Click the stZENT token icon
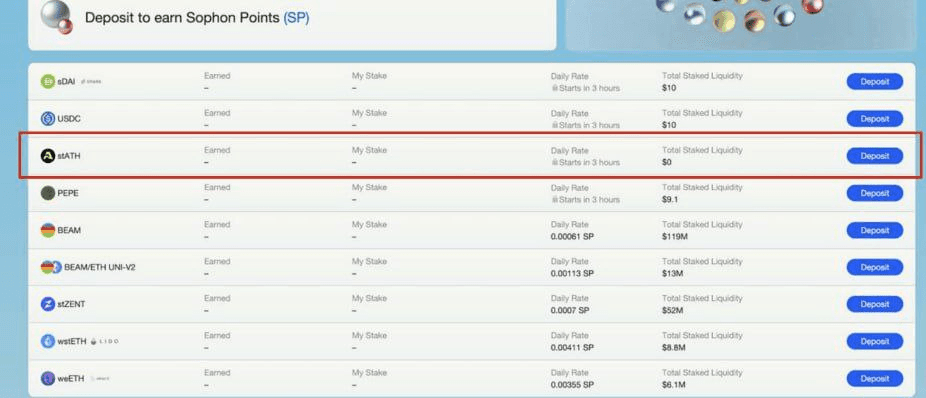Viewport: 926px width, 398px height. (48, 304)
